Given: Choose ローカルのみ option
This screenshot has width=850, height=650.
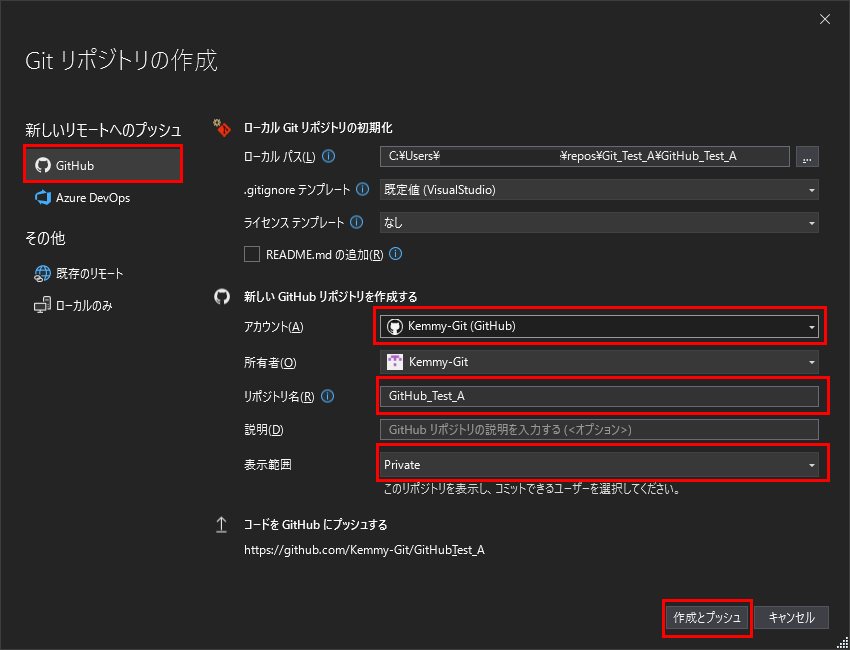Looking at the screenshot, I should [x=84, y=305].
